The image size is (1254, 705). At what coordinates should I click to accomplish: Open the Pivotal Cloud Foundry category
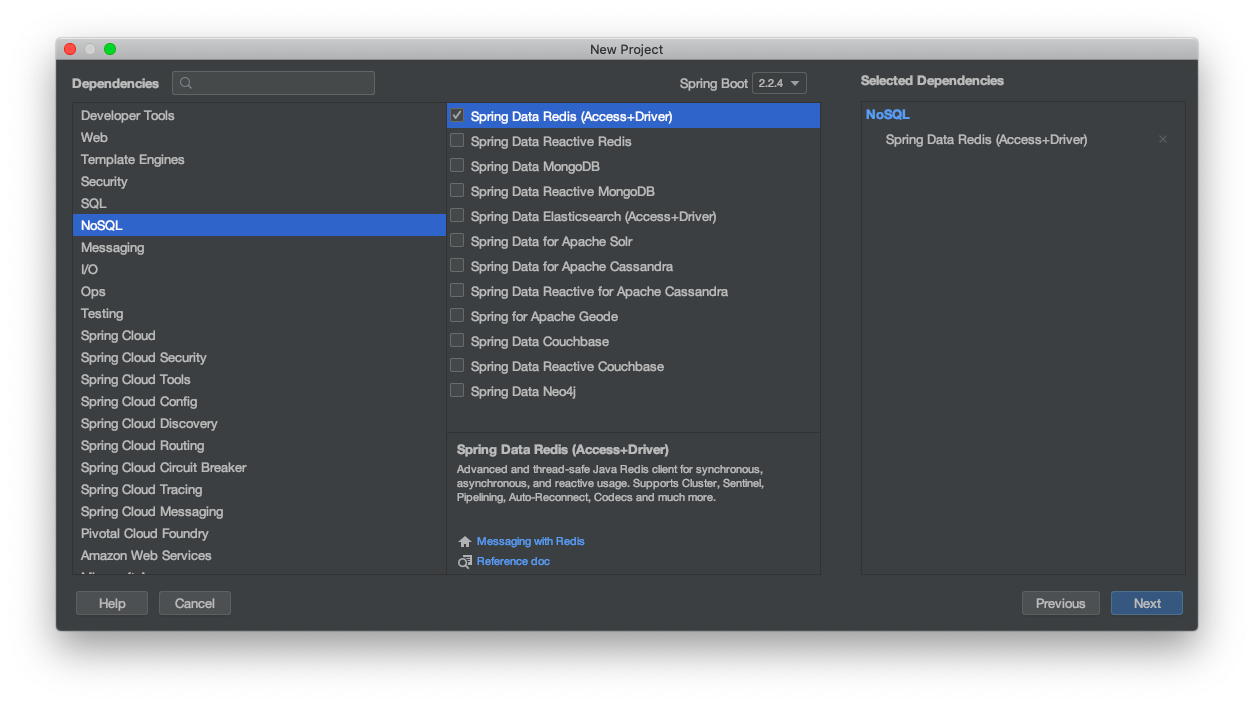259,534
